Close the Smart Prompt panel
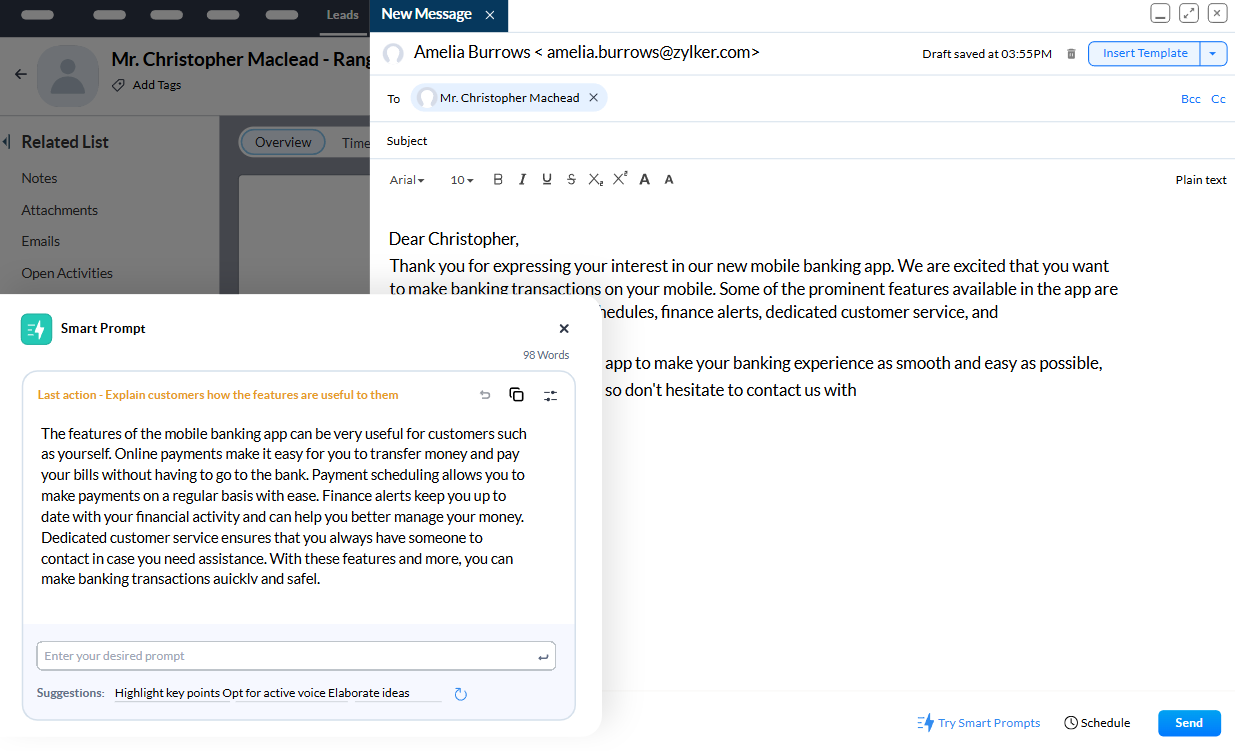 [x=564, y=328]
